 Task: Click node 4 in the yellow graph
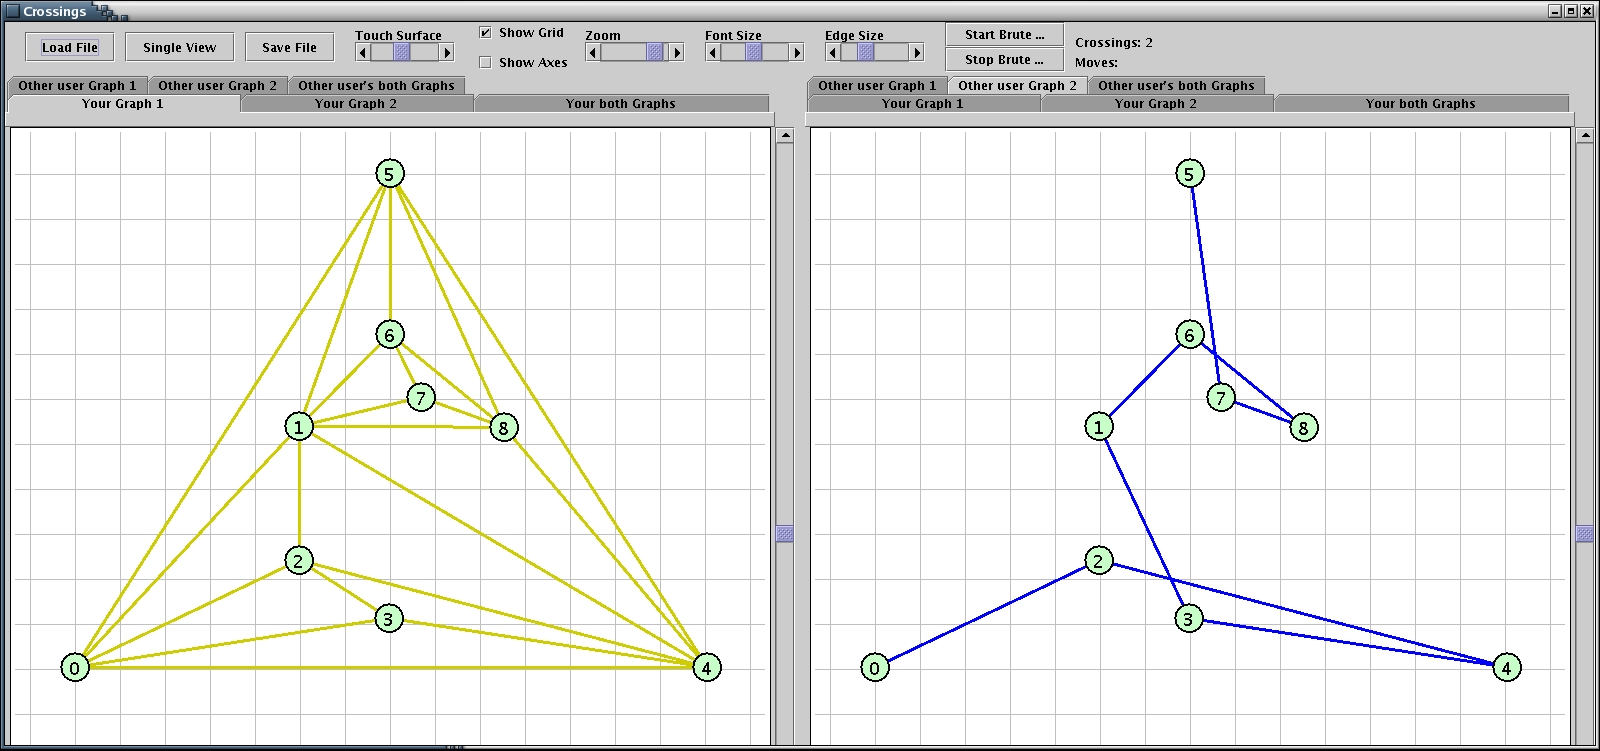tap(707, 668)
